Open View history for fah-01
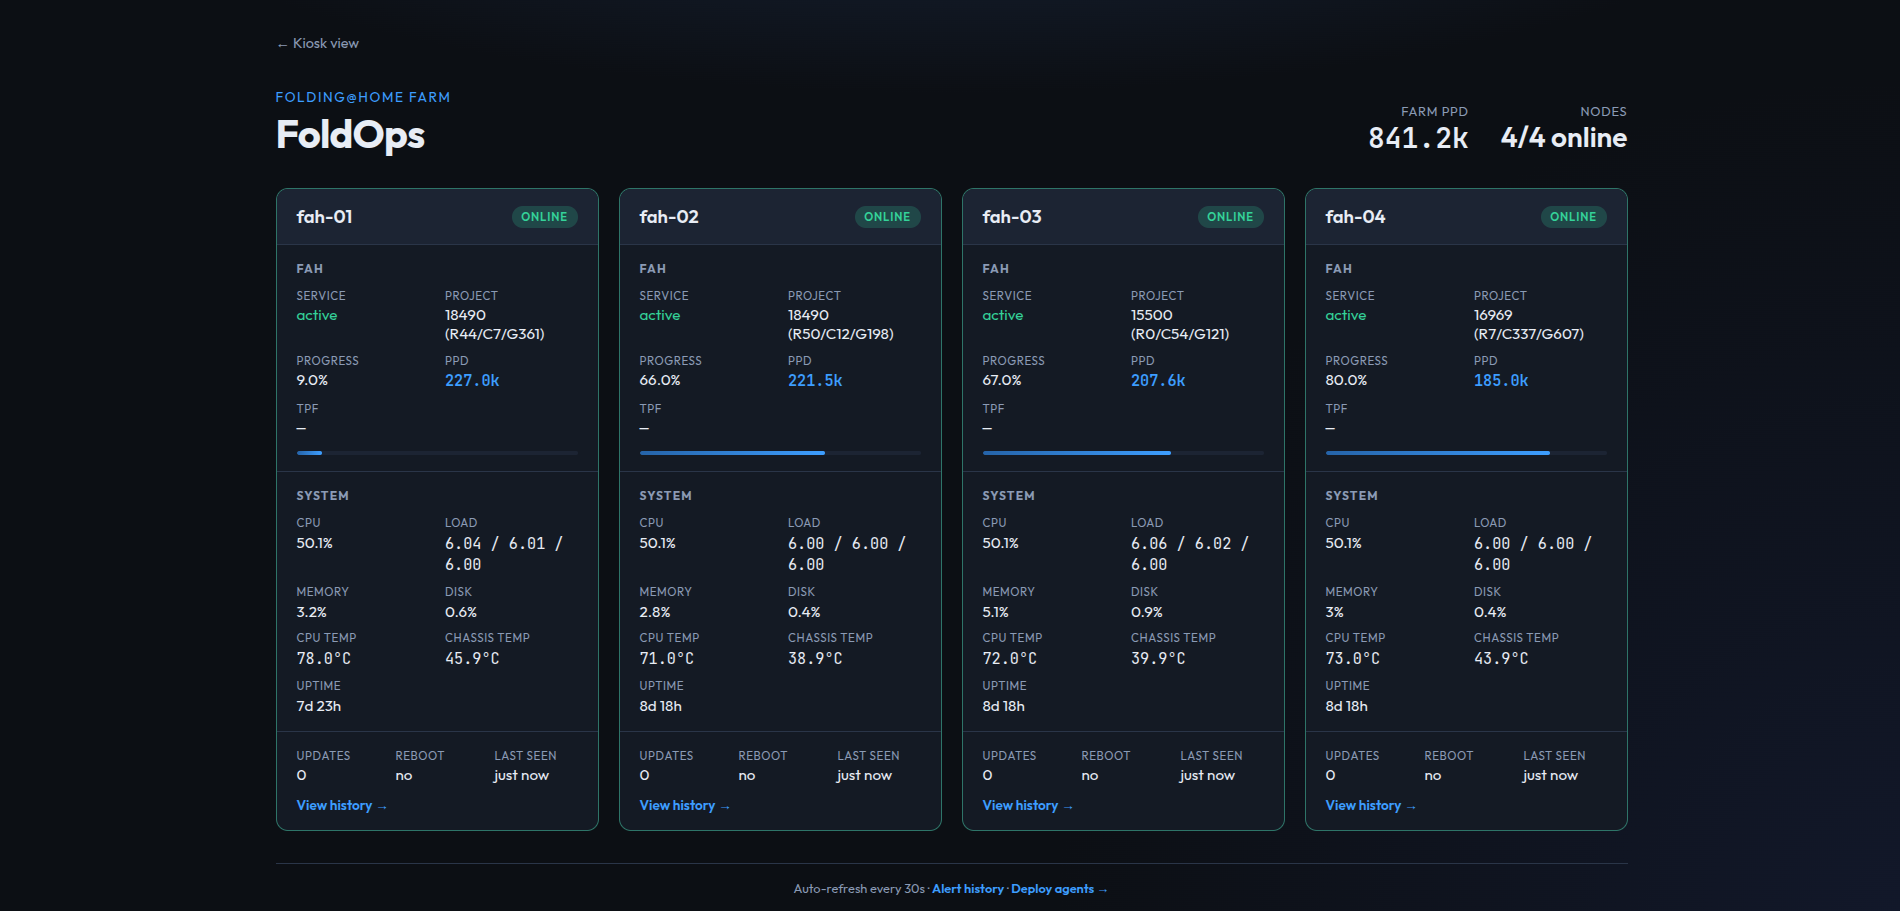Image resolution: width=1900 pixels, height=911 pixels. [x=341, y=806]
